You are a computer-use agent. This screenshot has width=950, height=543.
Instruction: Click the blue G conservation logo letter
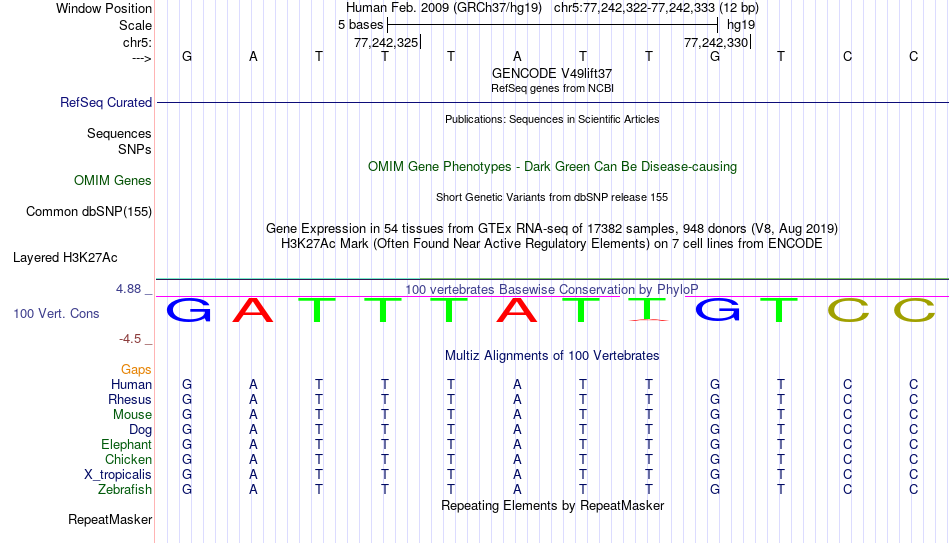(x=188, y=310)
